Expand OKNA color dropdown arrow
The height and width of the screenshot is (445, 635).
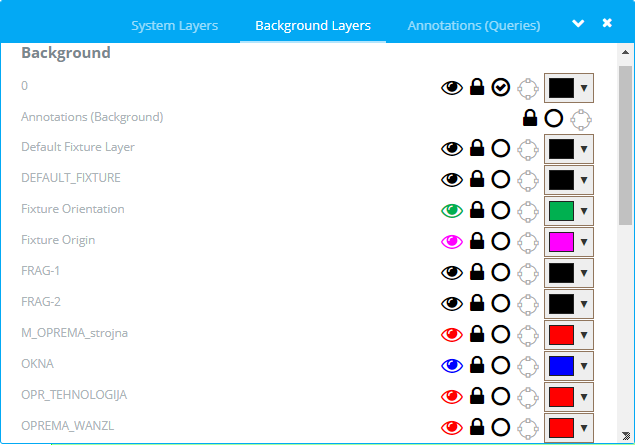pyautogui.click(x=584, y=366)
